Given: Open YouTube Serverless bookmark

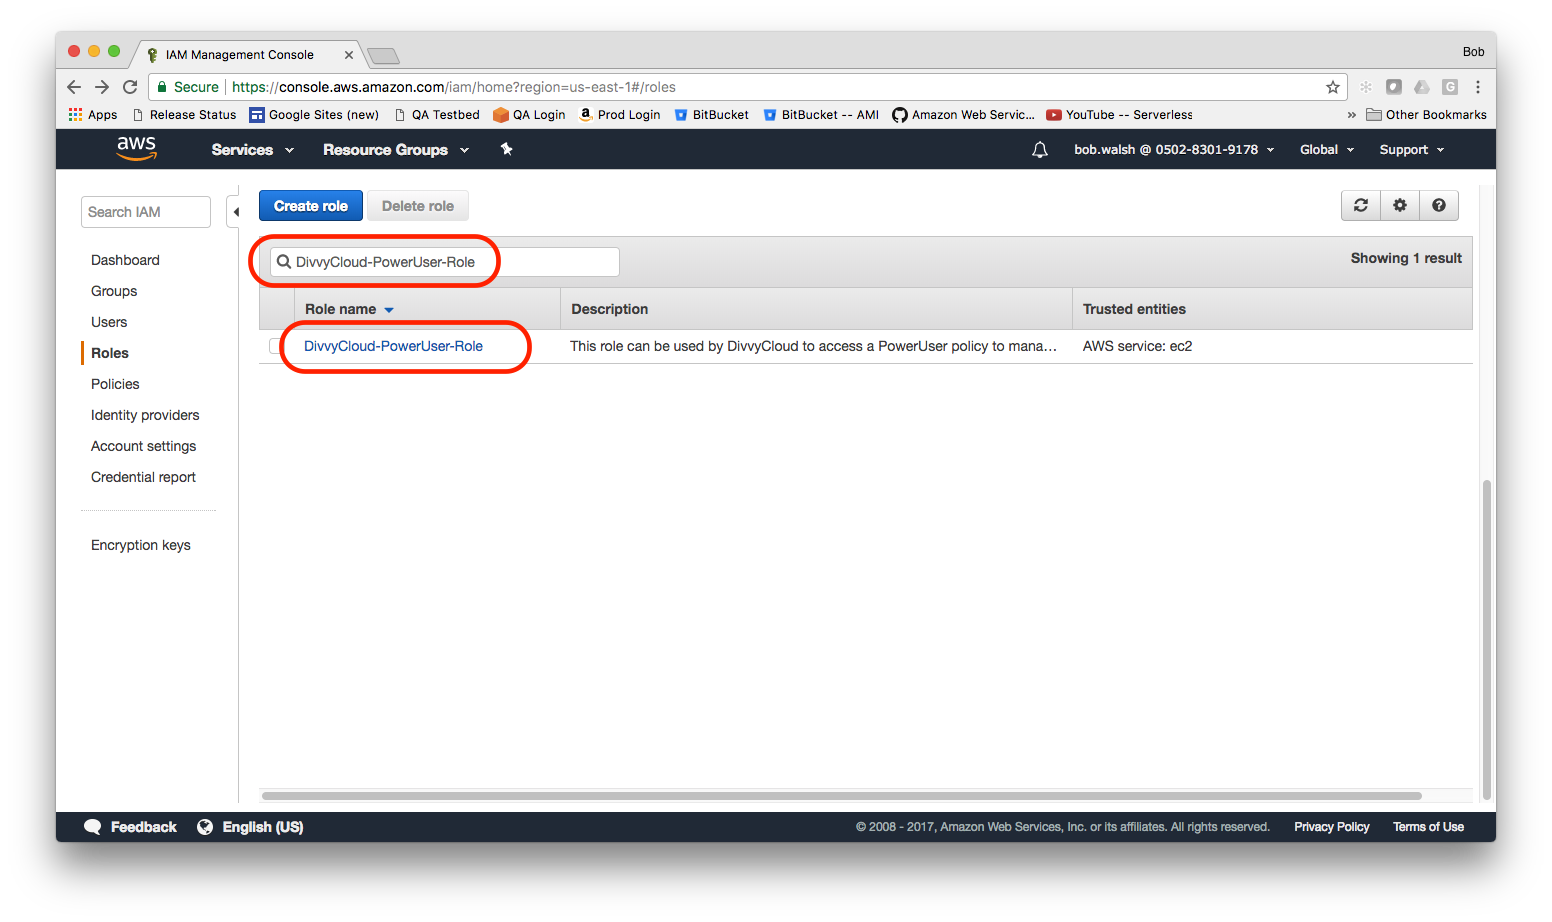Looking at the screenshot, I should pos(1119,115).
